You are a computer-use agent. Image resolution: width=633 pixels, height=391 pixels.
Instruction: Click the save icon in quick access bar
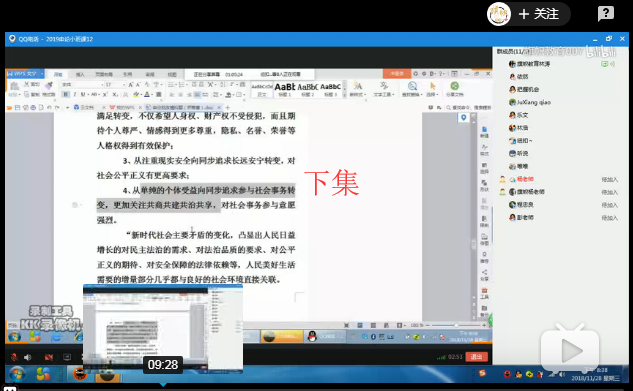(x=17, y=107)
